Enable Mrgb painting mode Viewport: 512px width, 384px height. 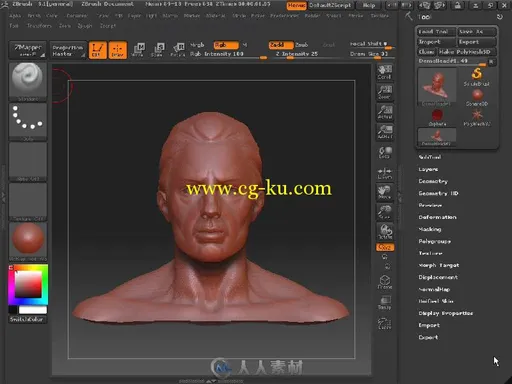[x=197, y=45]
